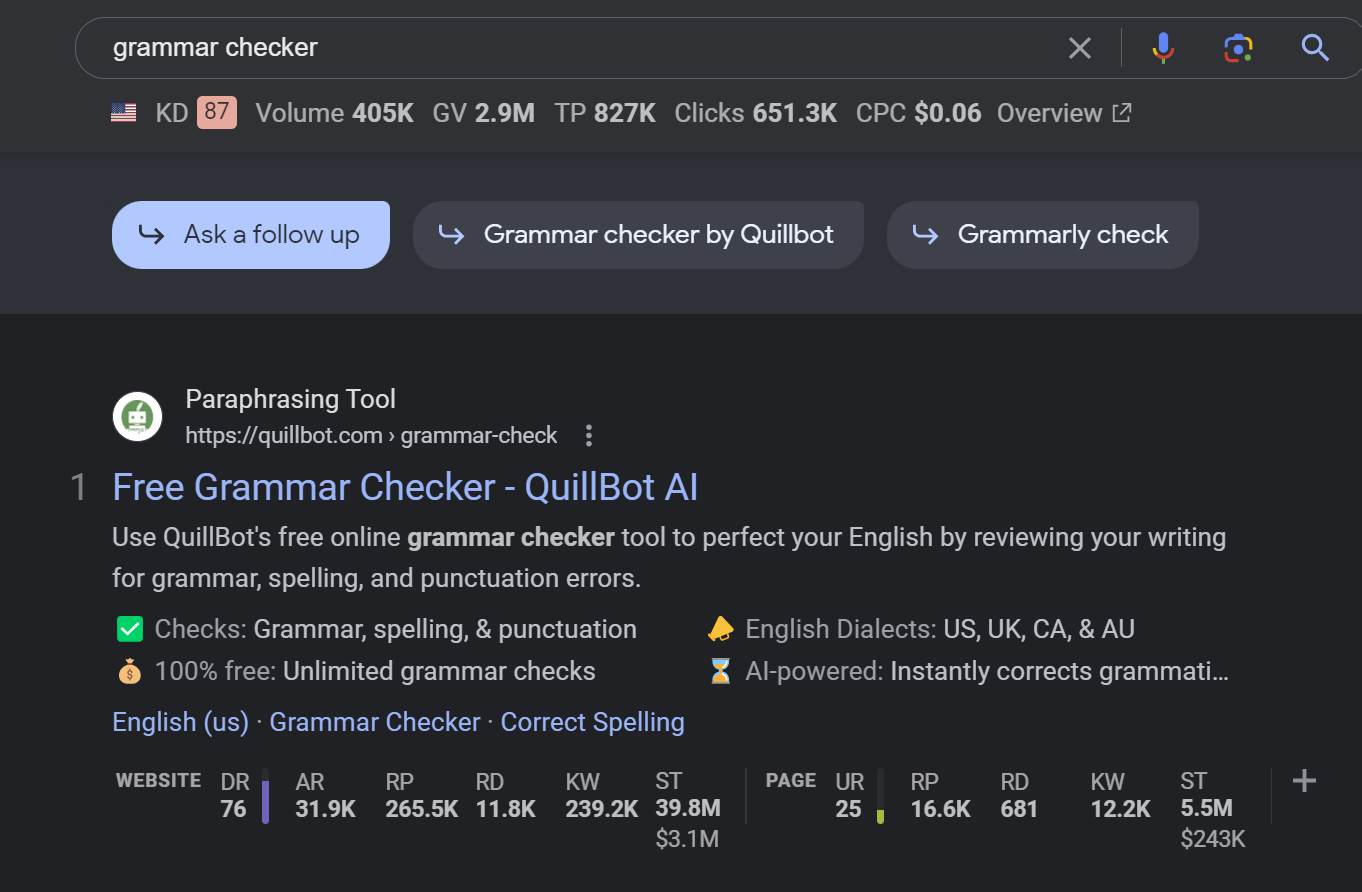Click the Volume 405K metric

click(334, 113)
